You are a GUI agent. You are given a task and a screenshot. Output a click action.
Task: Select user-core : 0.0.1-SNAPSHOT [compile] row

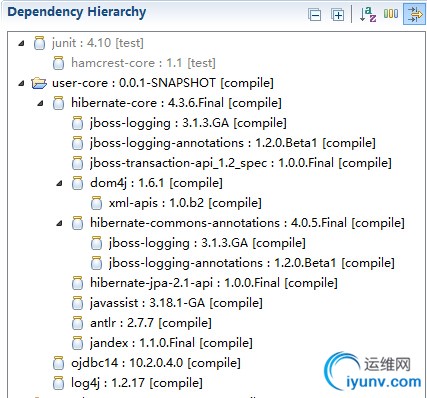point(163,83)
